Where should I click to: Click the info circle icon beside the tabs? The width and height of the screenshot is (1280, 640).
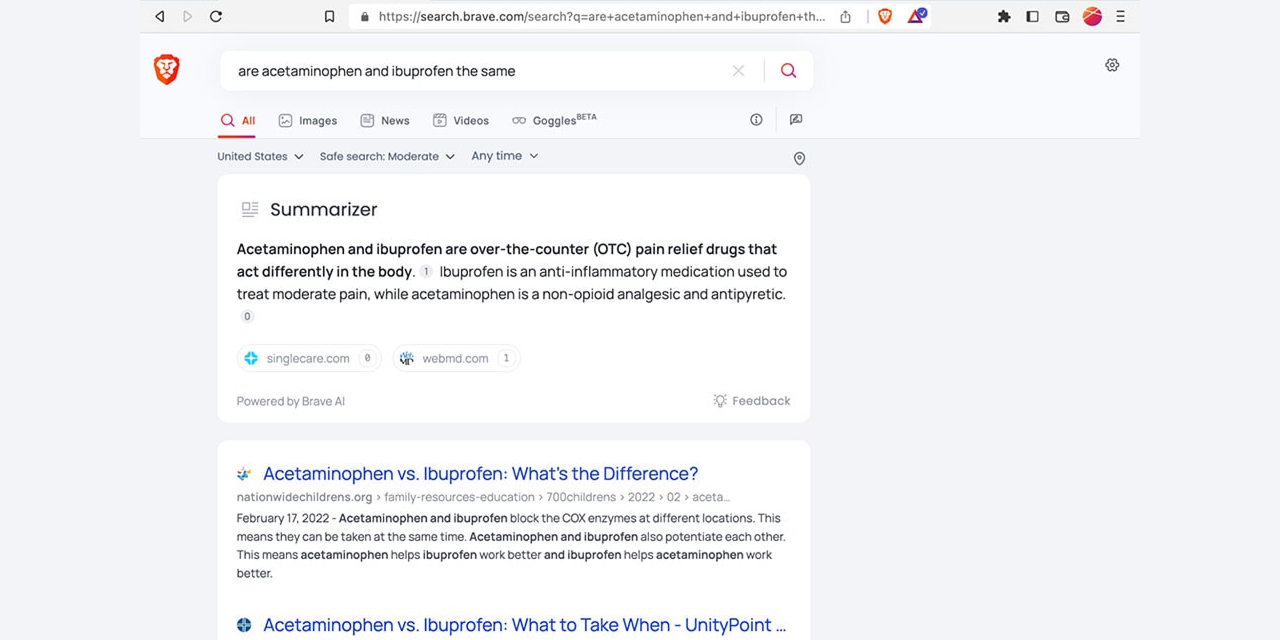coord(756,120)
